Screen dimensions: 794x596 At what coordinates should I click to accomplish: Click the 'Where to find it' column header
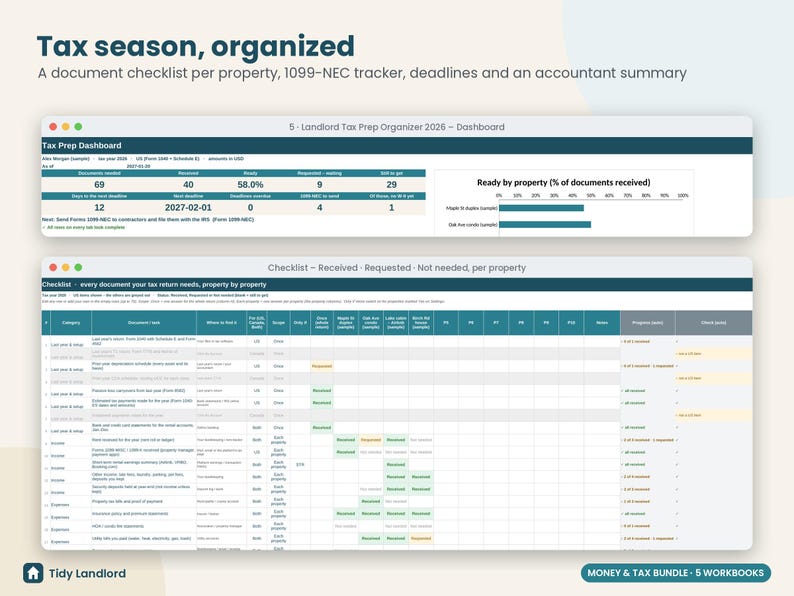point(221,323)
